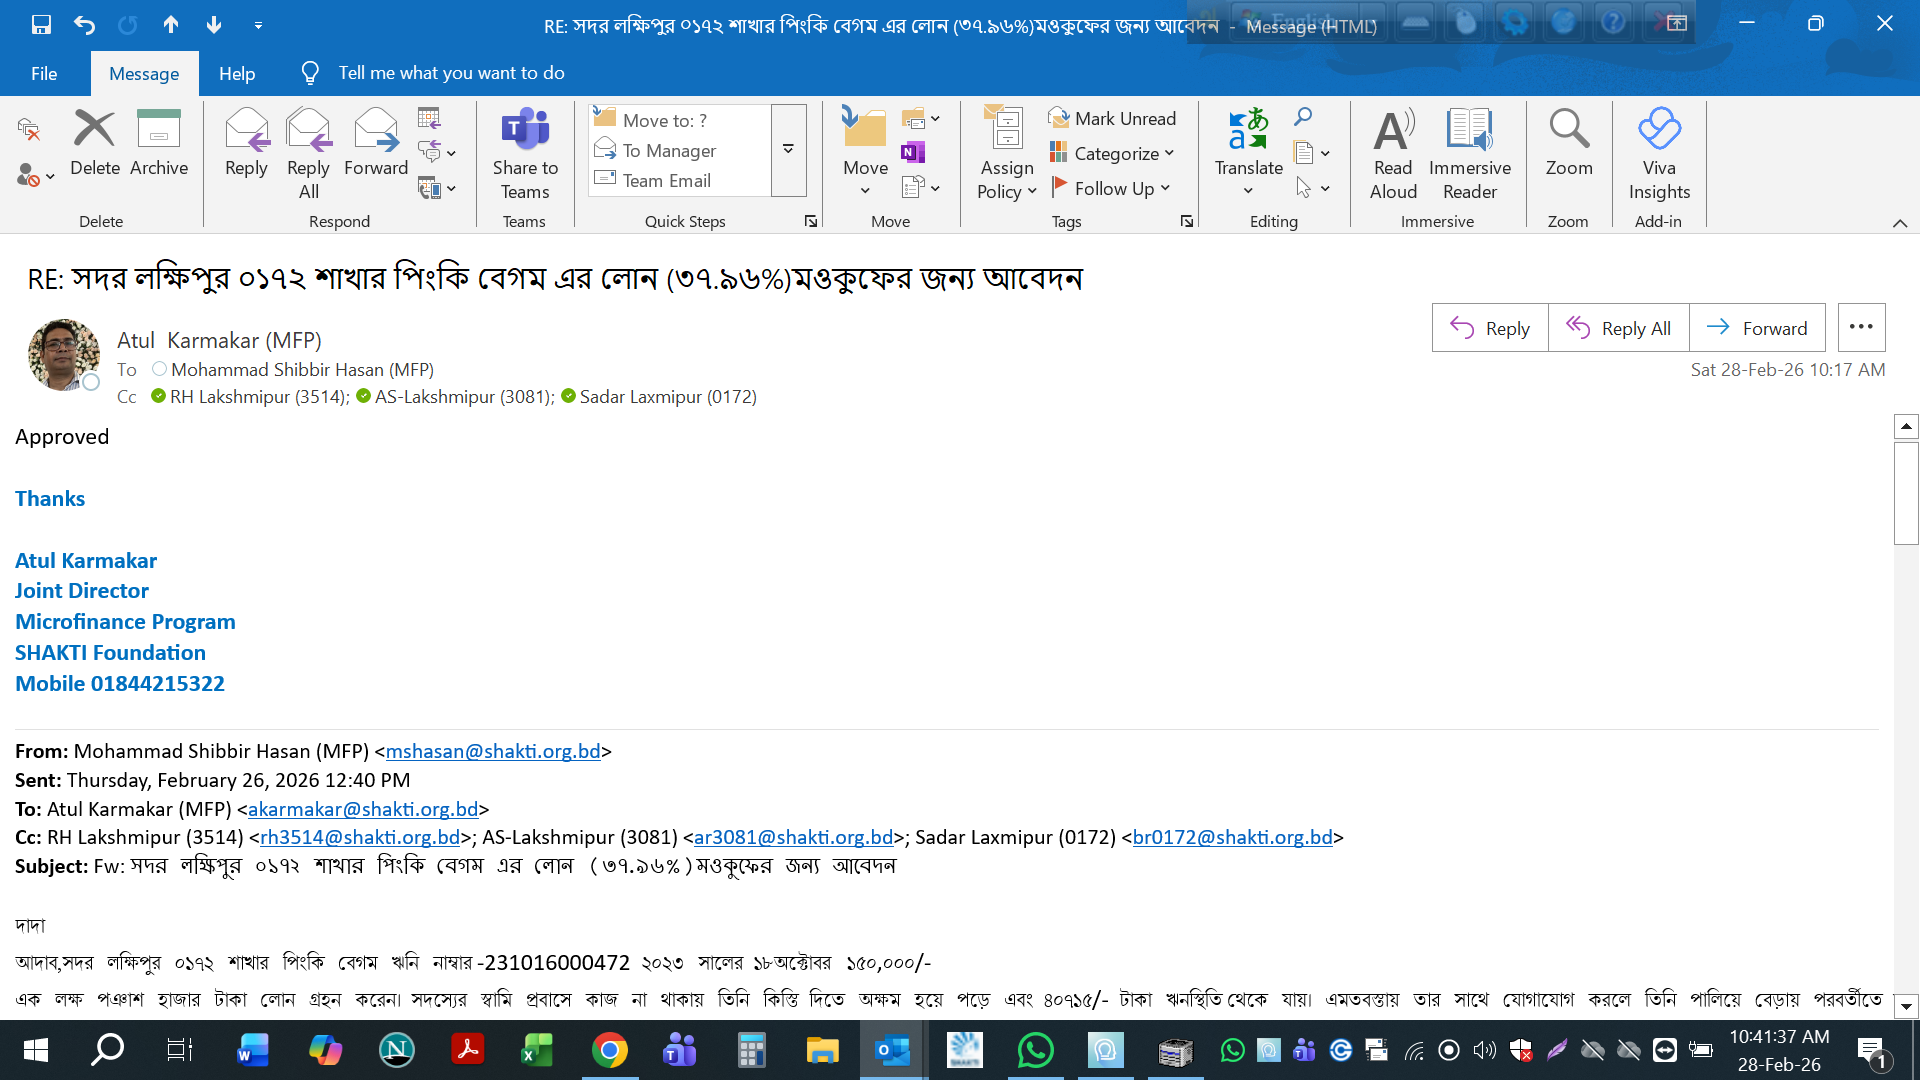
Task: Expand the Quick Steps gallery
Action: [788, 149]
